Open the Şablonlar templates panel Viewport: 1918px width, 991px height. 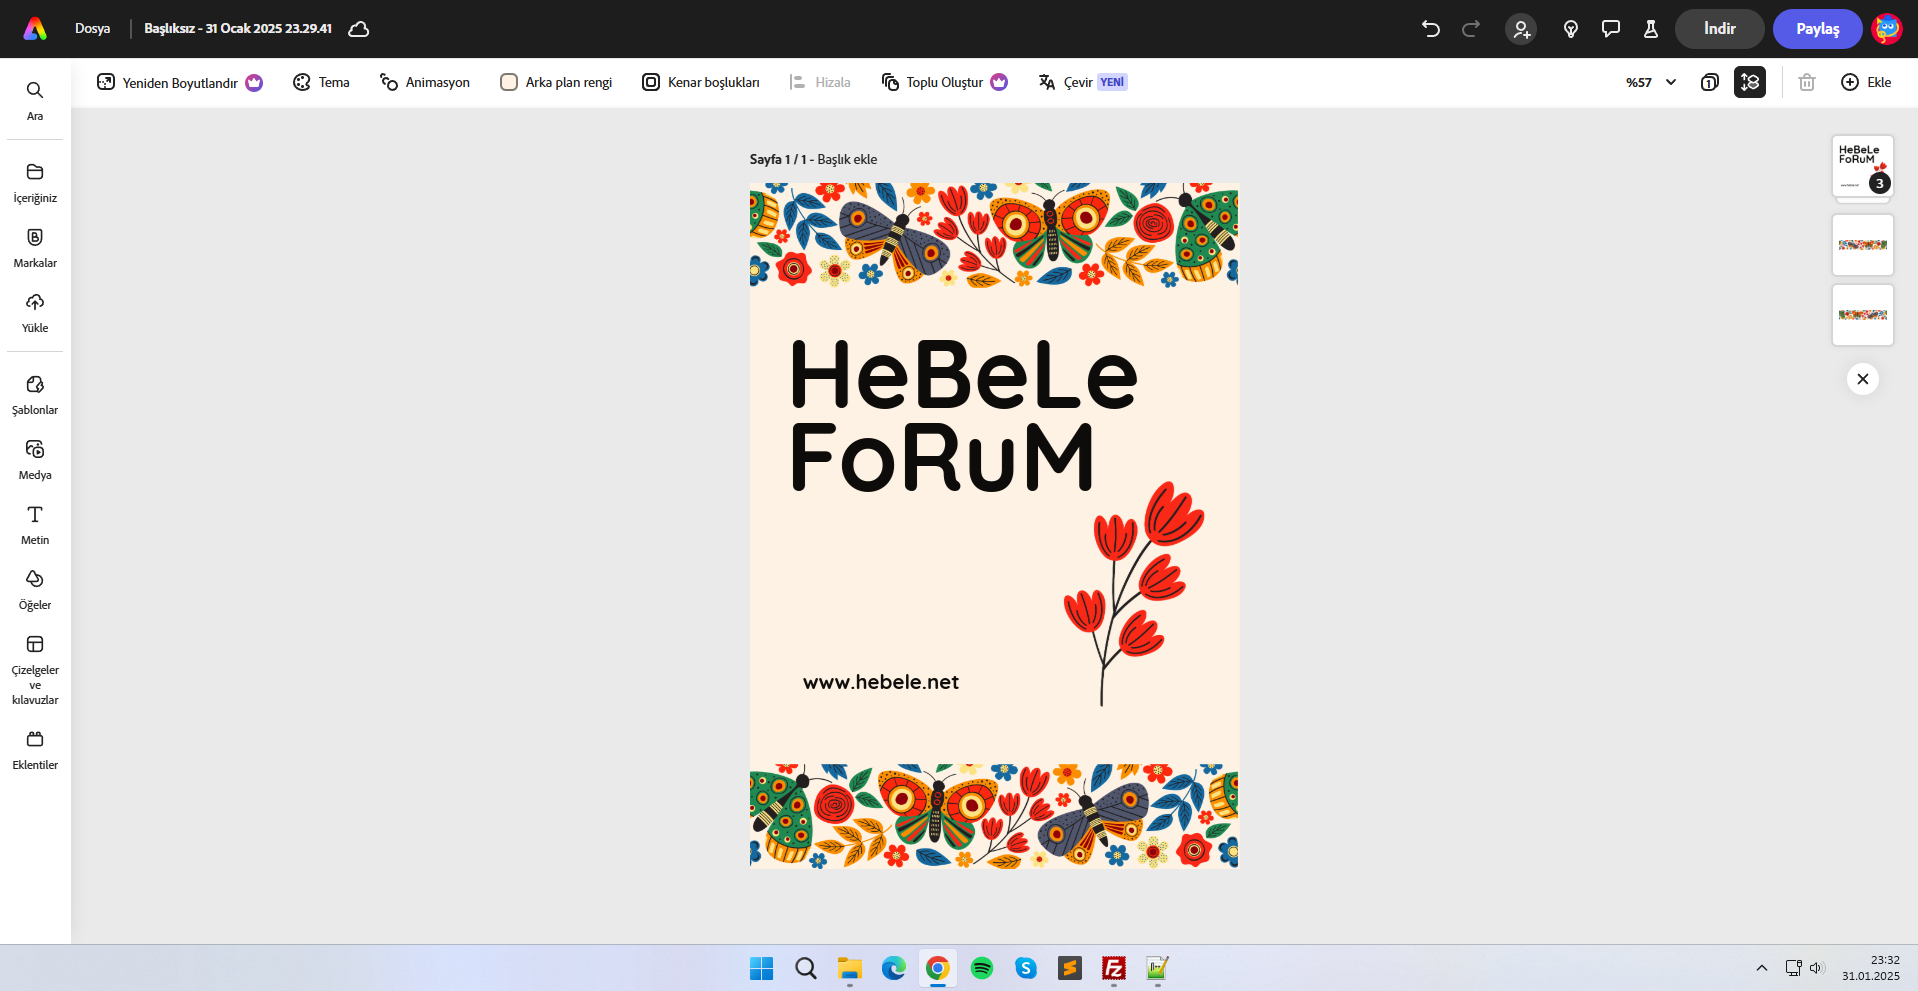[x=35, y=395]
